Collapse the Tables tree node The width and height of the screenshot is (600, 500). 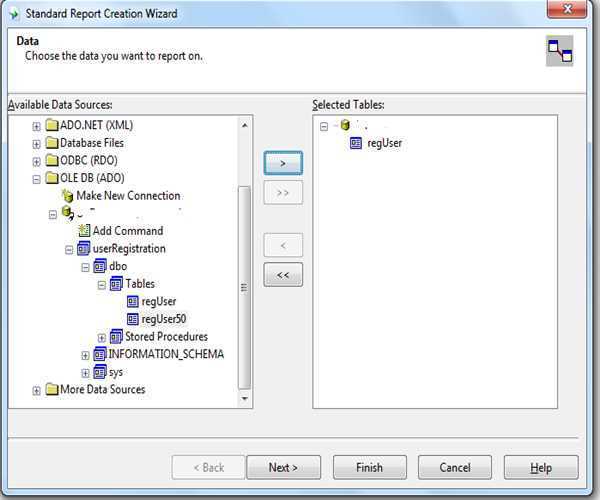coord(101,284)
